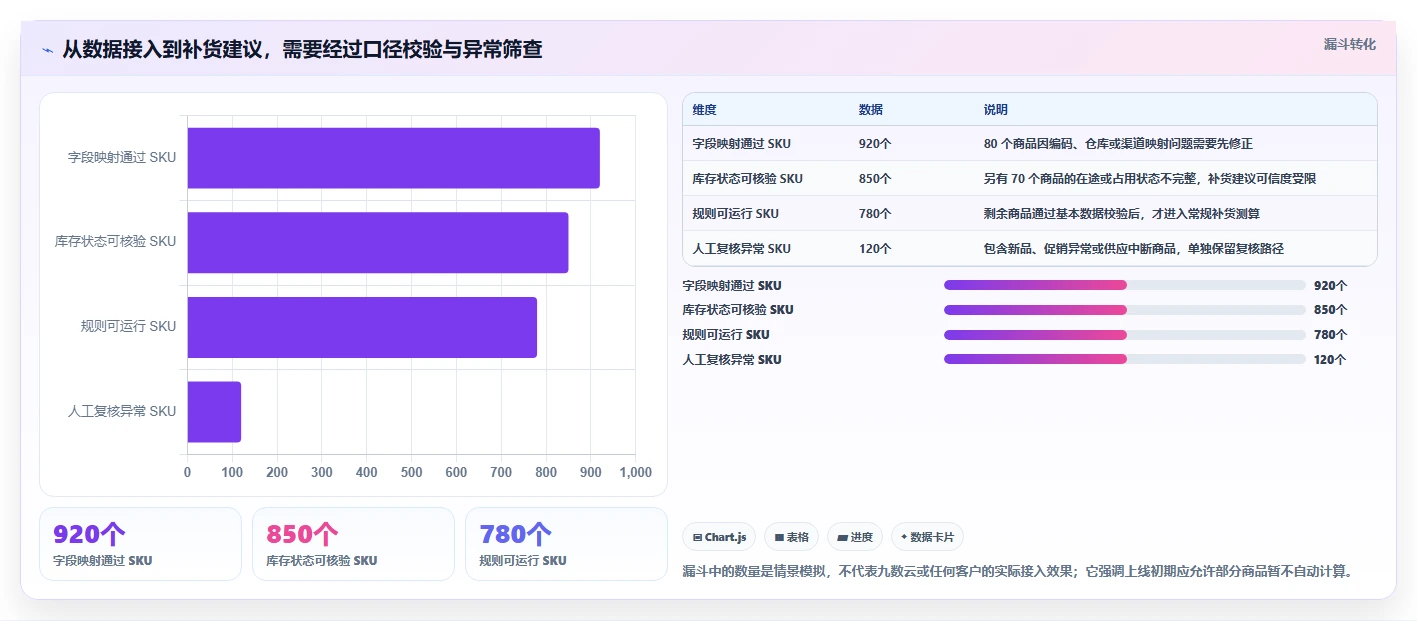1417x621 pixels.
Task: Click chart axis label 字段映射通过 SKU
Action: [122, 157]
